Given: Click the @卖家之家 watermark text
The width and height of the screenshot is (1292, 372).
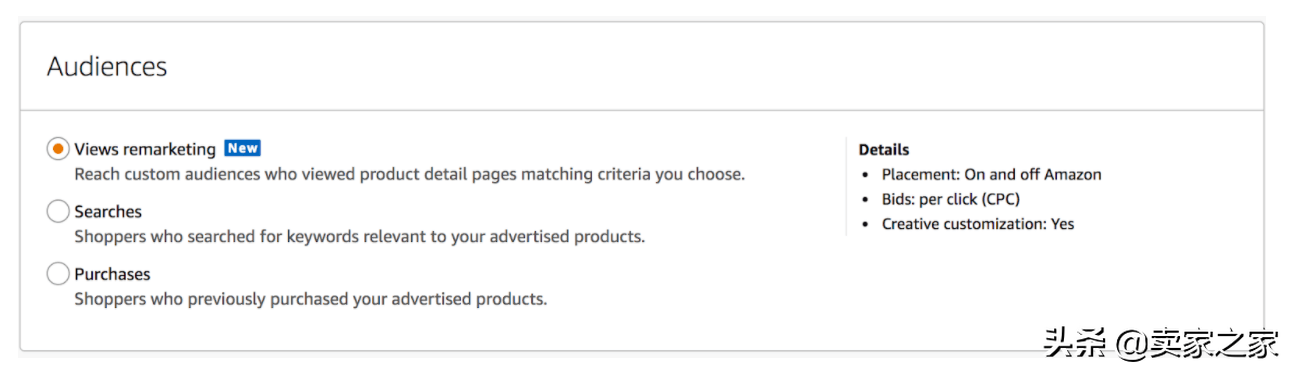Looking at the screenshot, I should 1197,343.
